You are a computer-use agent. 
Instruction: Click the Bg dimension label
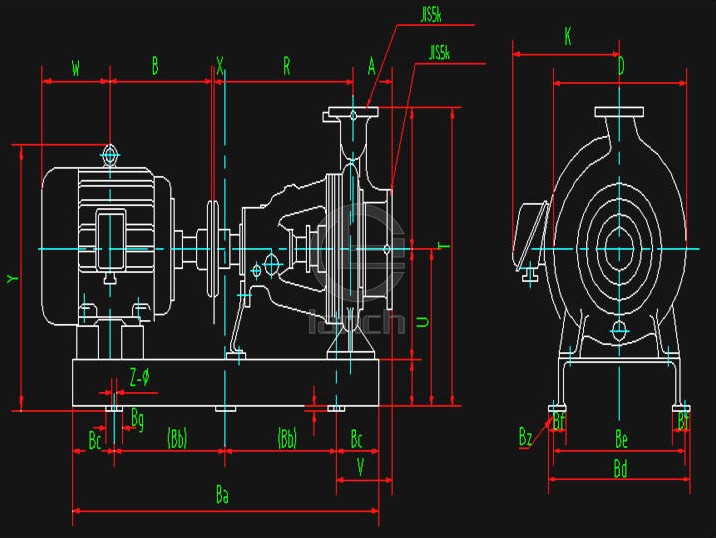(x=137, y=418)
